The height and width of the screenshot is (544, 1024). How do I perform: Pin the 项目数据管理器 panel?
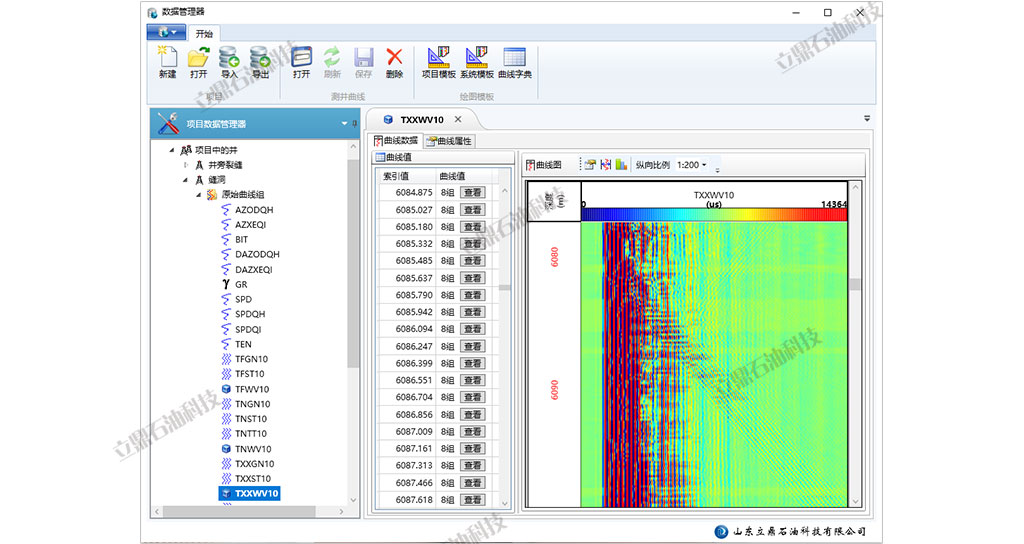tap(355, 123)
